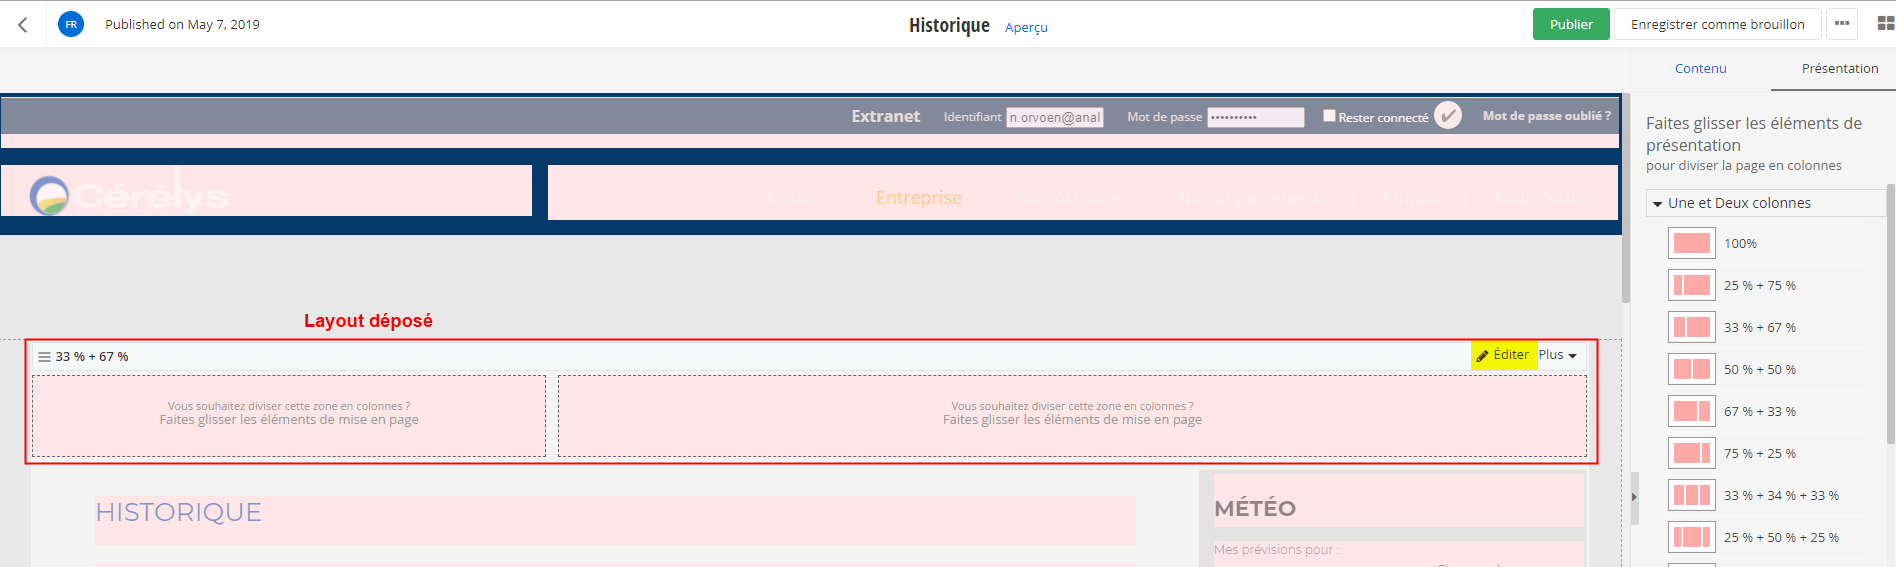Click the back arrow icon
This screenshot has width=1896, height=567.
[23, 25]
